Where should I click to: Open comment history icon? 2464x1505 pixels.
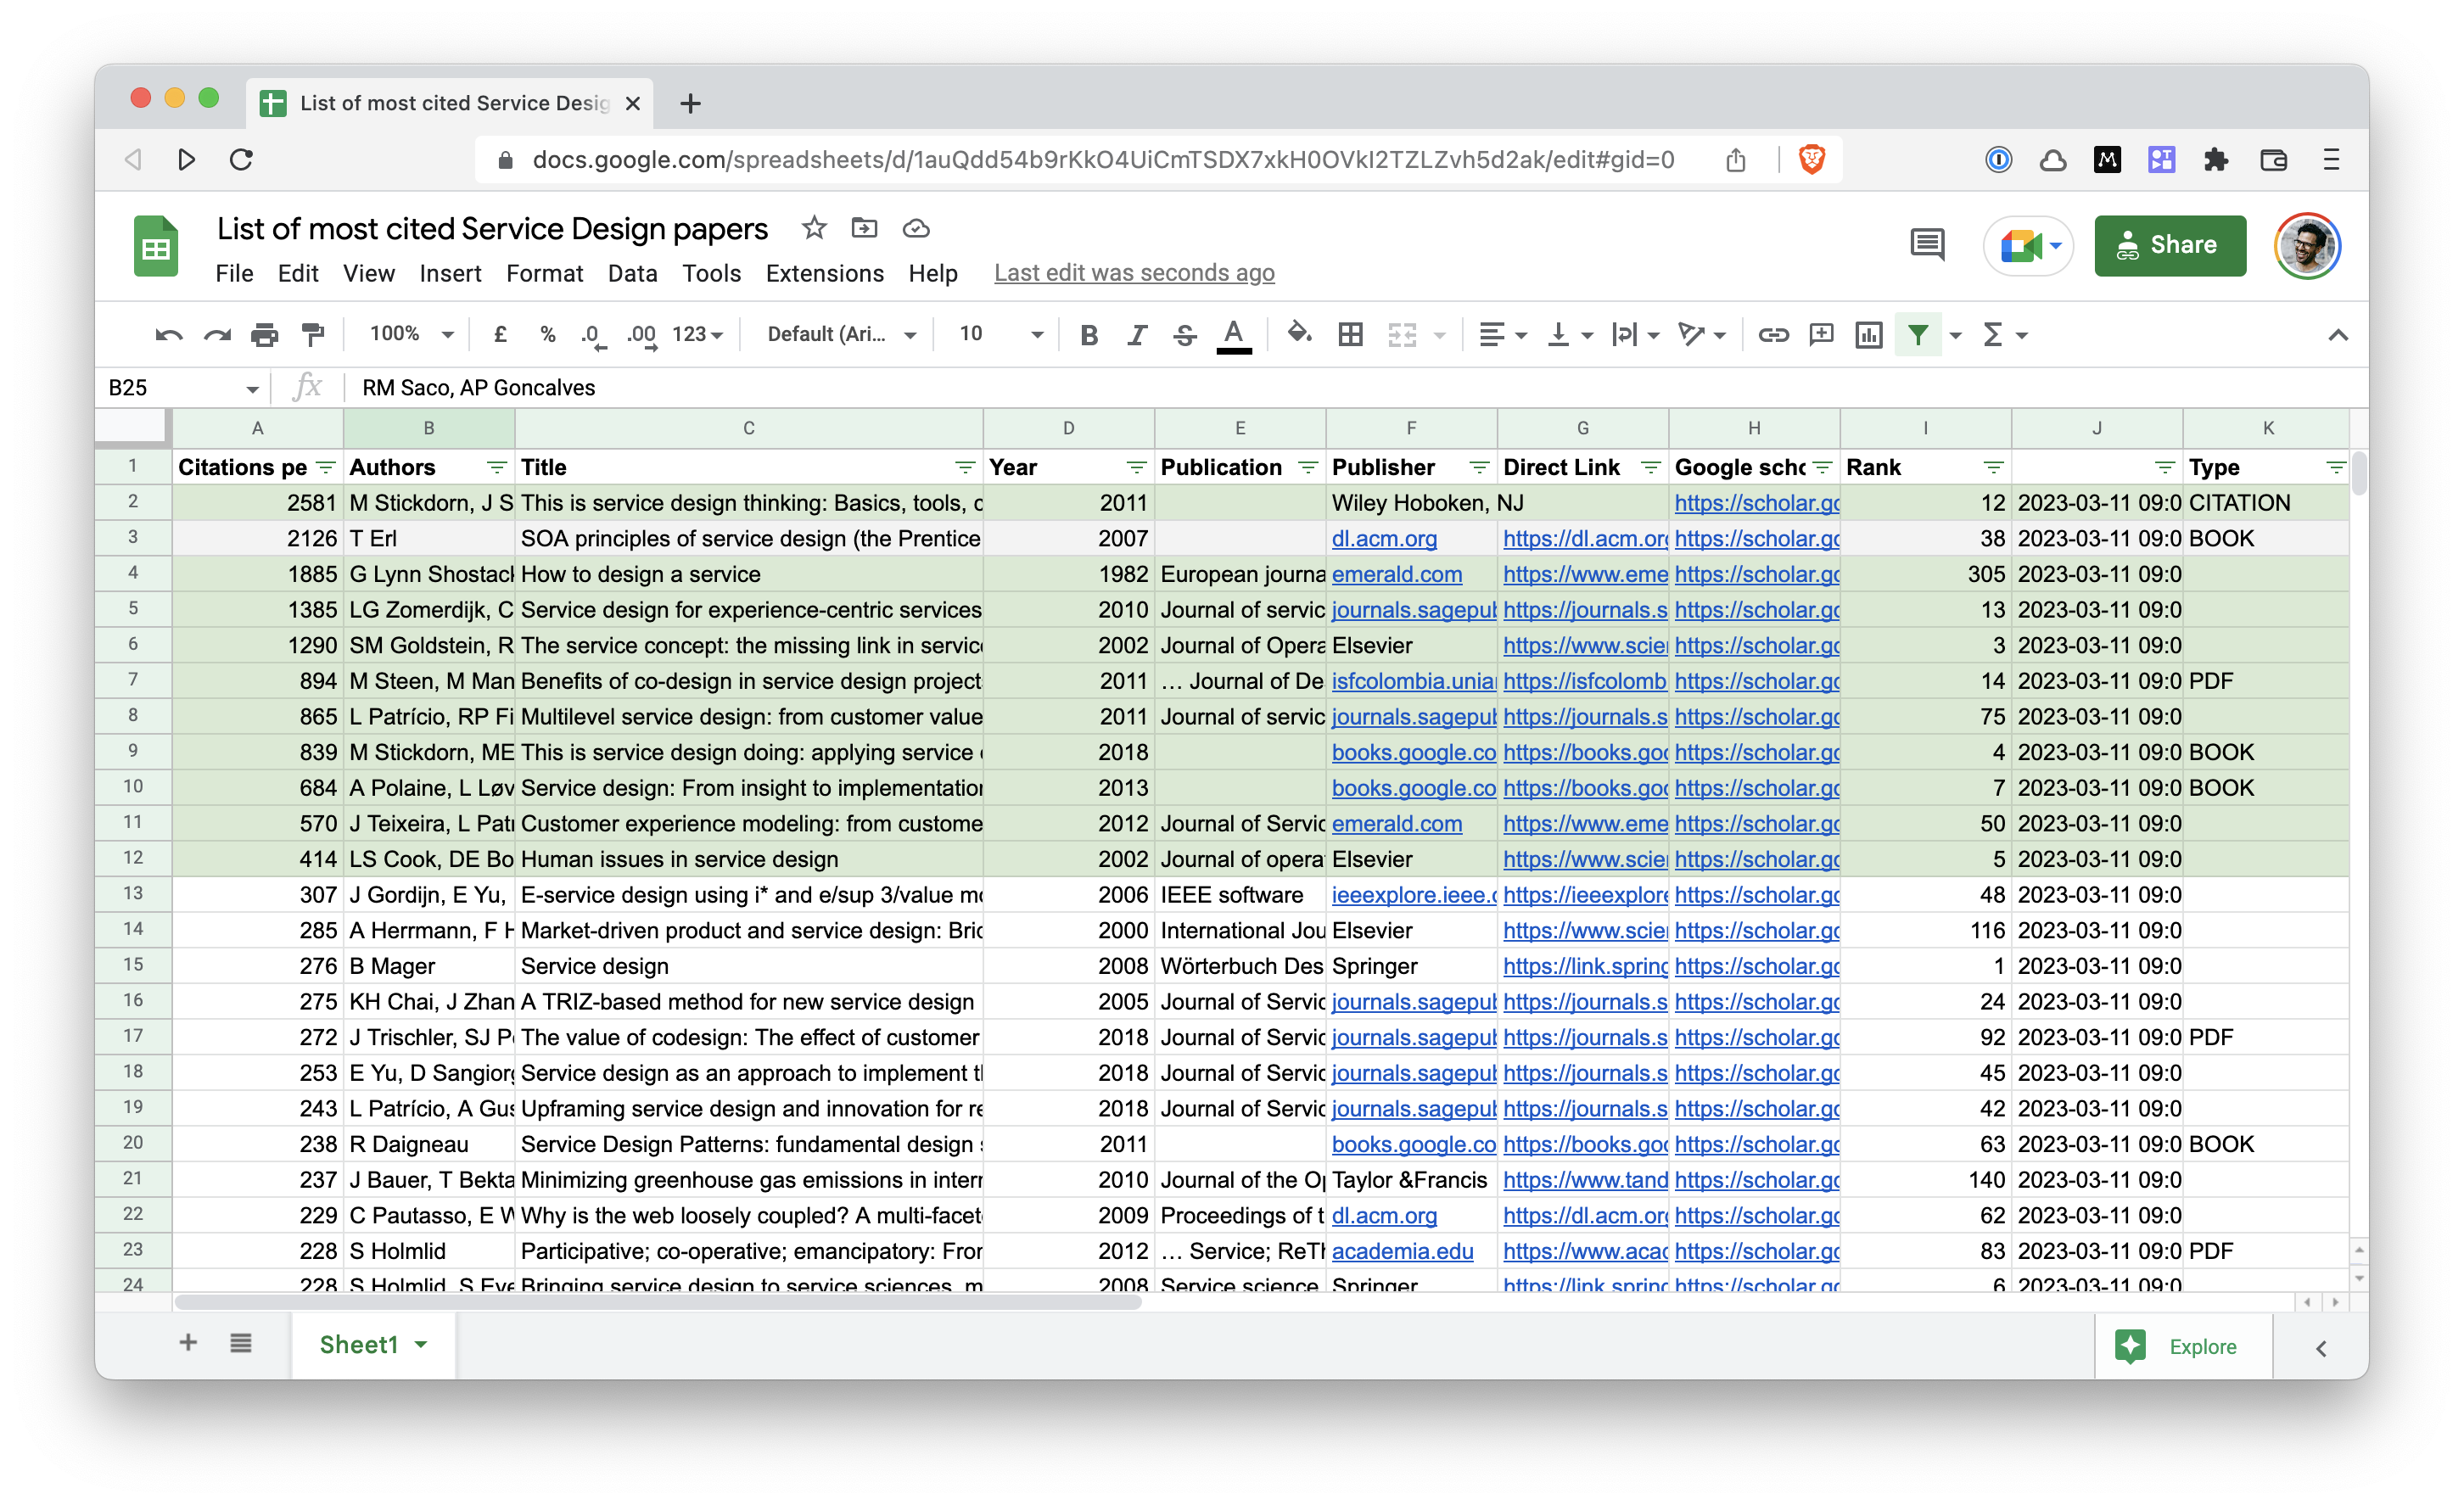pos(1926,245)
